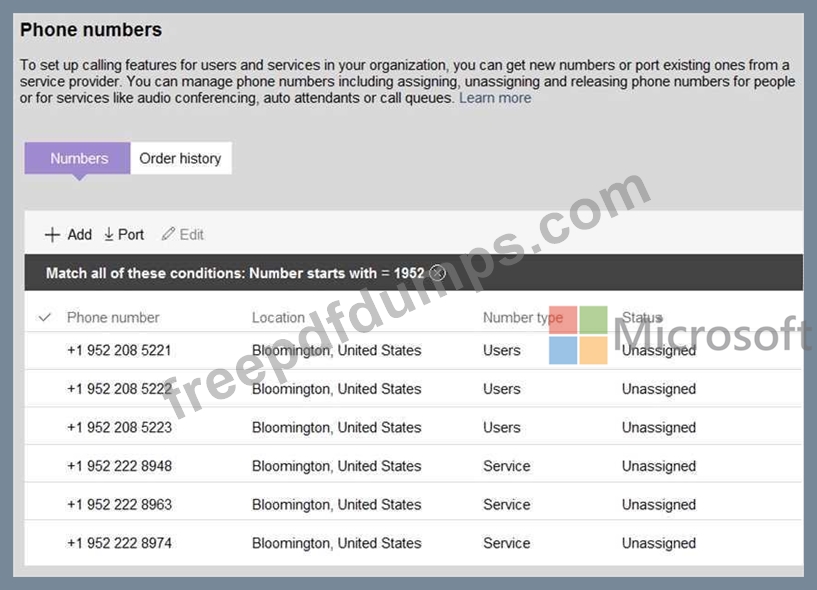Select phone number +1 952 222 8963
Viewport: 817px width, 590px height.
119,505
